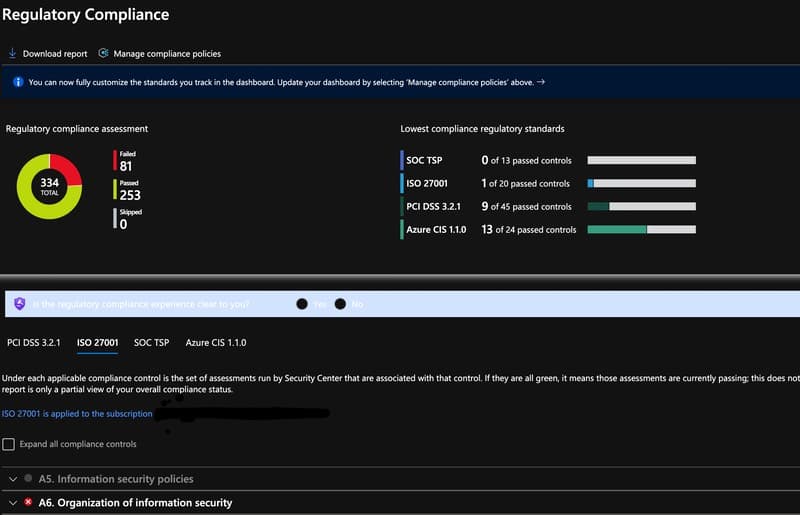Image resolution: width=800 pixels, height=515 pixels.
Task: Click 'Regulatory compliance assessment' heading
Action: point(77,129)
